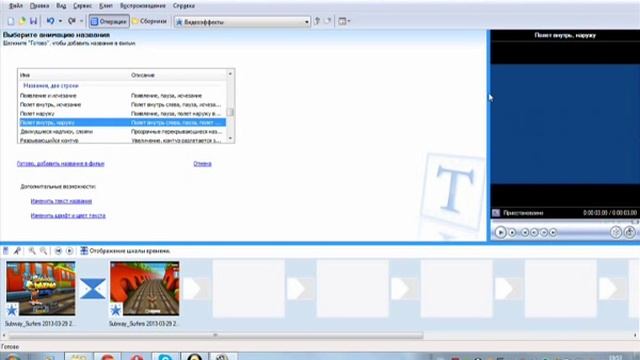
Task: Toggle the Операции tasks pane button
Action: (109, 21)
